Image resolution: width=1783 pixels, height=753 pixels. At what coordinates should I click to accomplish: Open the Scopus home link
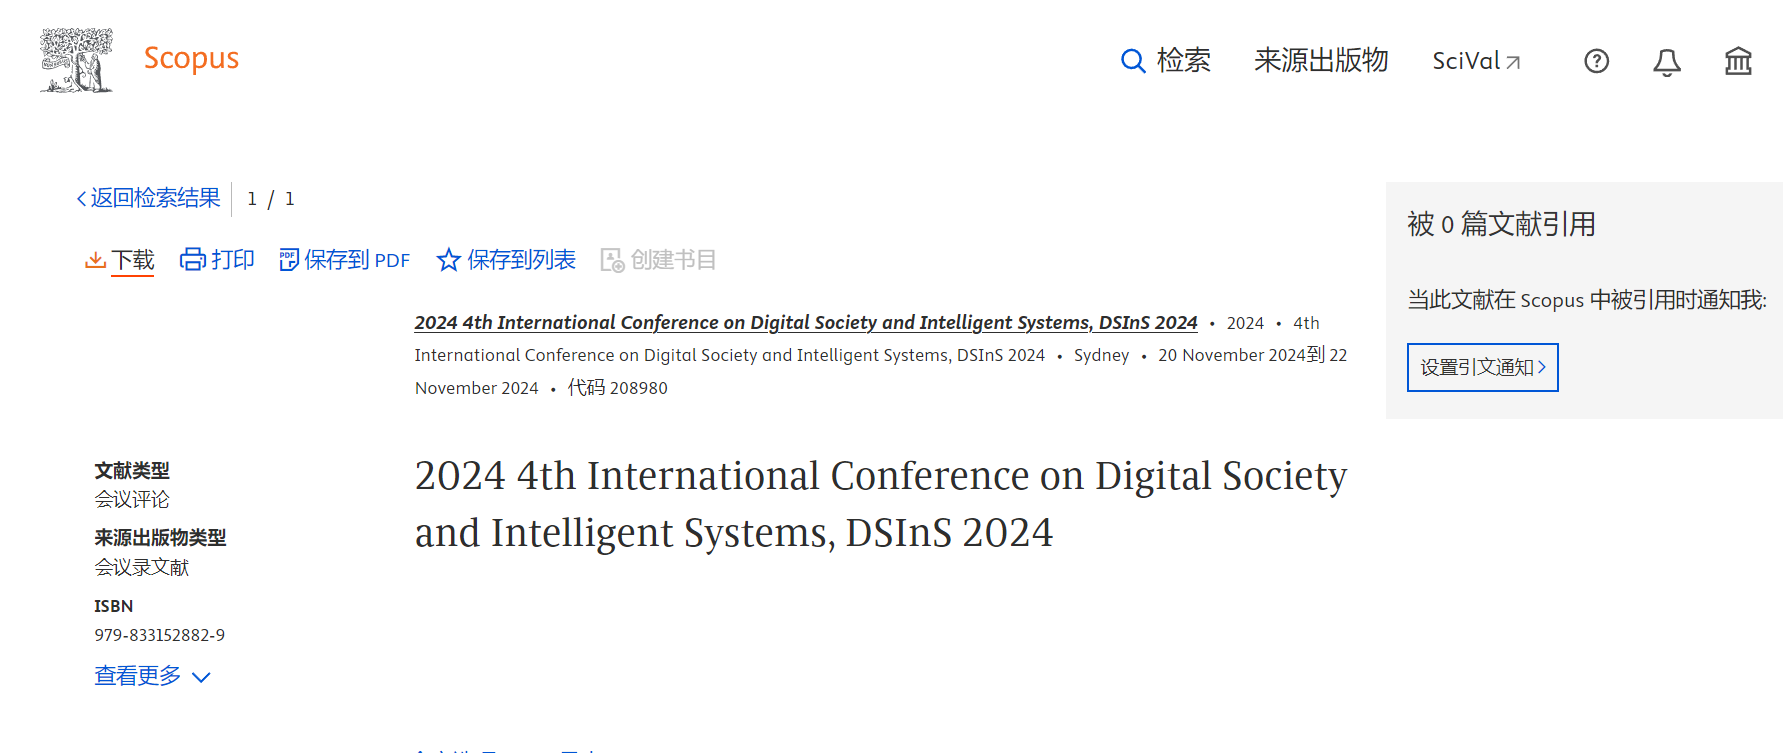coord(191,58)
